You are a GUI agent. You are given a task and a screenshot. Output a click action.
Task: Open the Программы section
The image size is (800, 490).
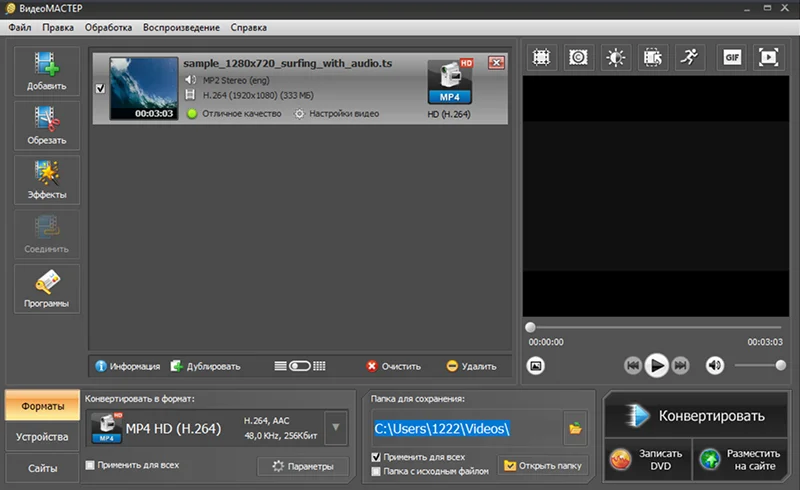(x=46, y=289)
